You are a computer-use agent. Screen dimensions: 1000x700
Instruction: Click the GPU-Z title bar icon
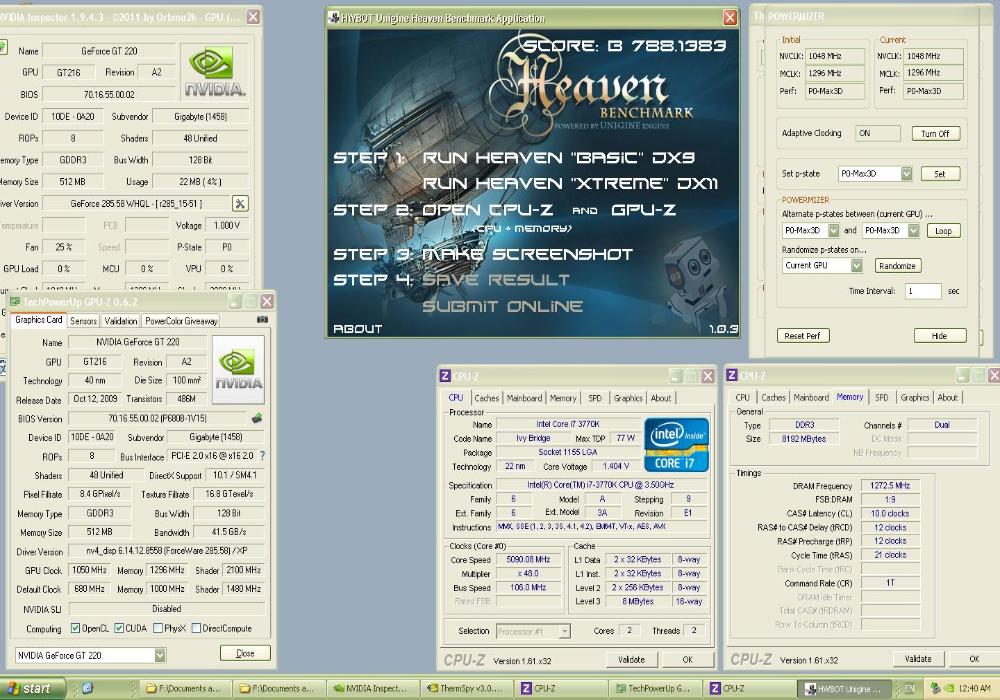point(15,302)
